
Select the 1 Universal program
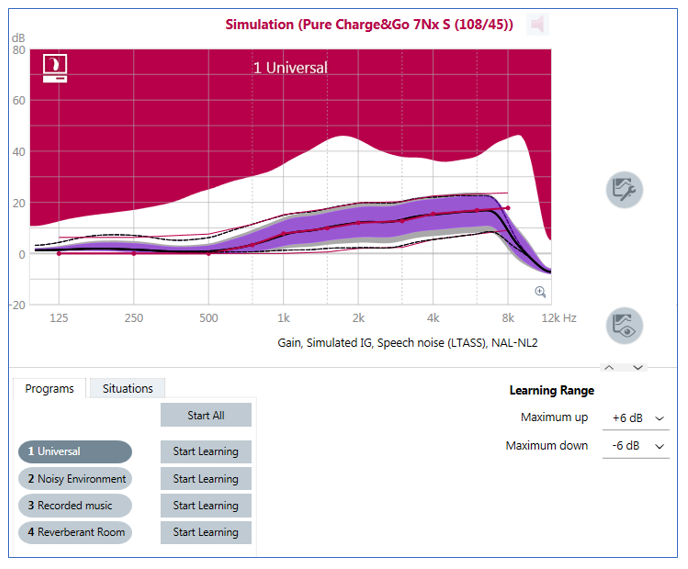pyautogui.click(x=75, y=451)
